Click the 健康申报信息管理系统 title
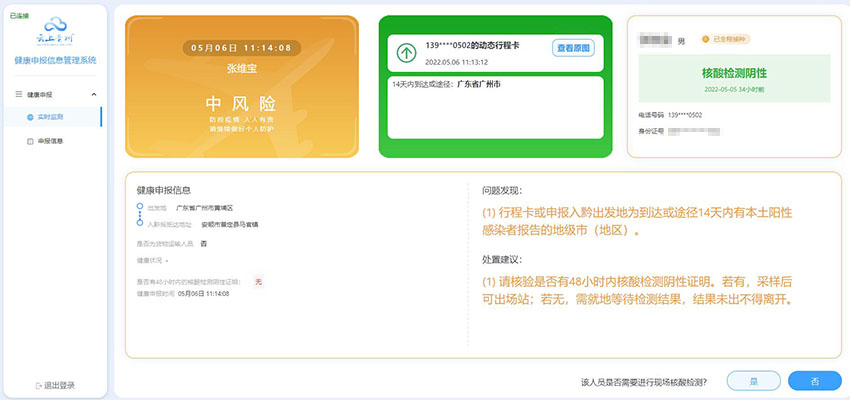 [x=55, y=60]
